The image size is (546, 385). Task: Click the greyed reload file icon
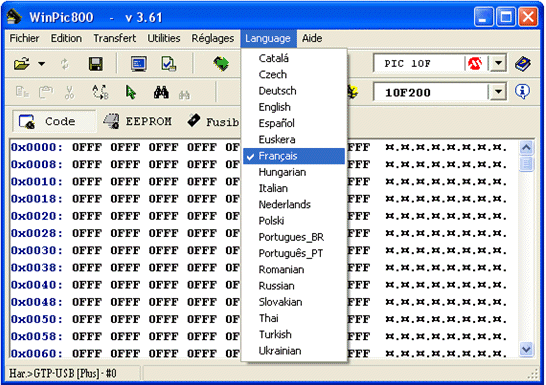coord(65,64)
